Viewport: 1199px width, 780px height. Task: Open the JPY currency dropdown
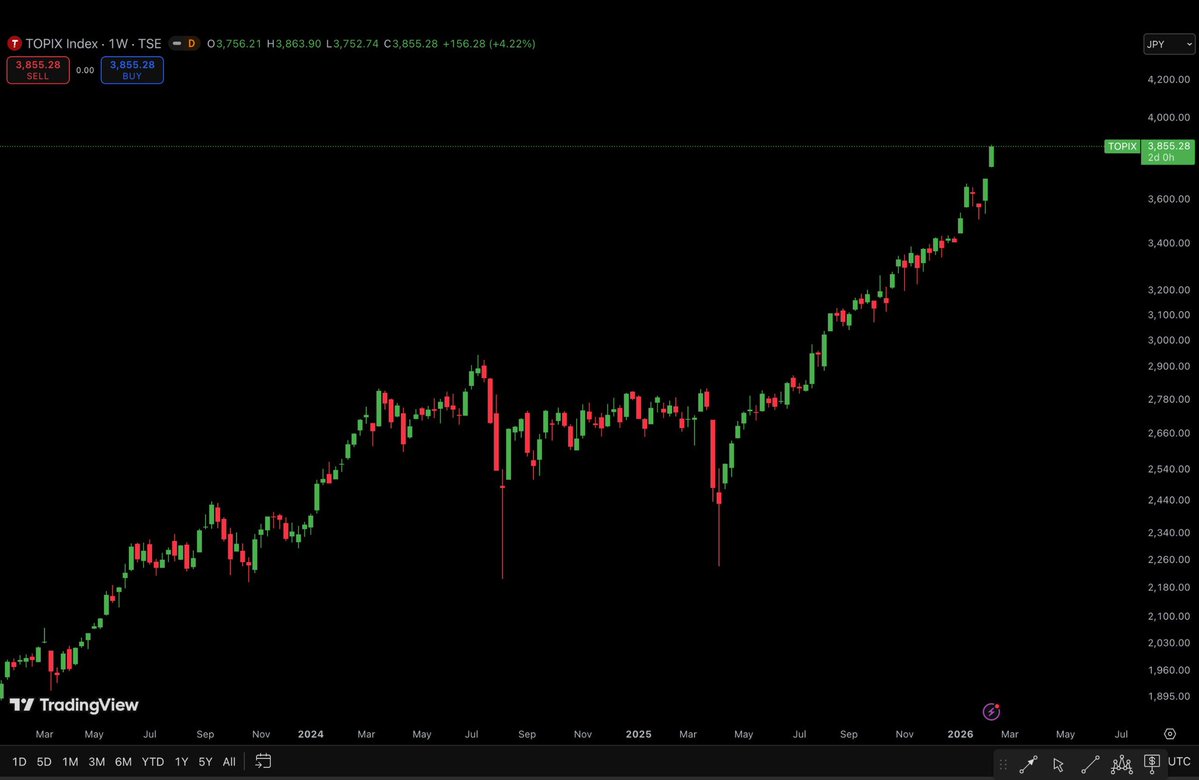1168,44
